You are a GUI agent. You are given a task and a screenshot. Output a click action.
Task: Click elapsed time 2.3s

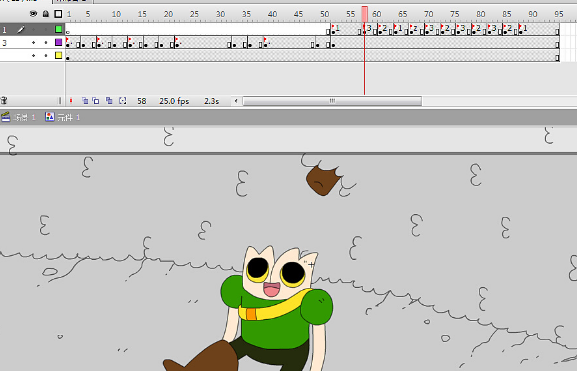212,101
